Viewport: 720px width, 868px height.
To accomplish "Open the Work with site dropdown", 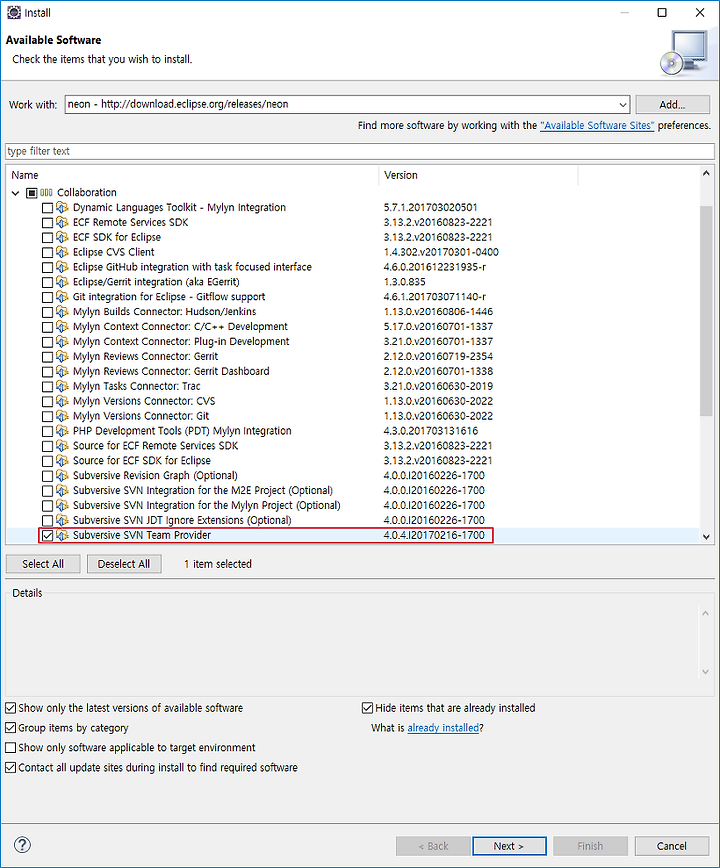I will coord(623,105).
